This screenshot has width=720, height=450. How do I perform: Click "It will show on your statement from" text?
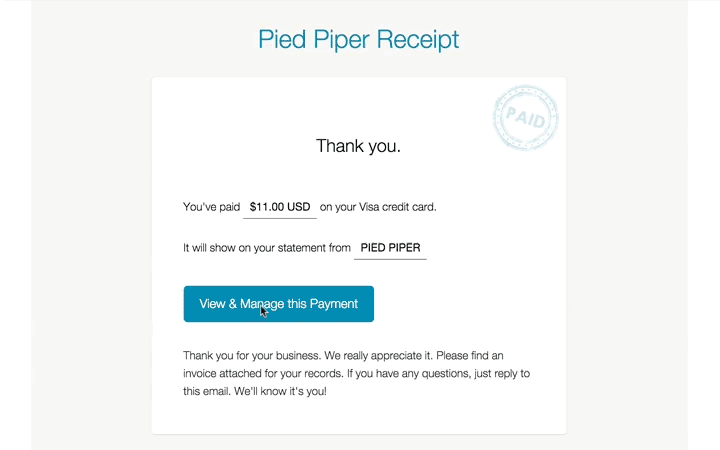point(267,248)
